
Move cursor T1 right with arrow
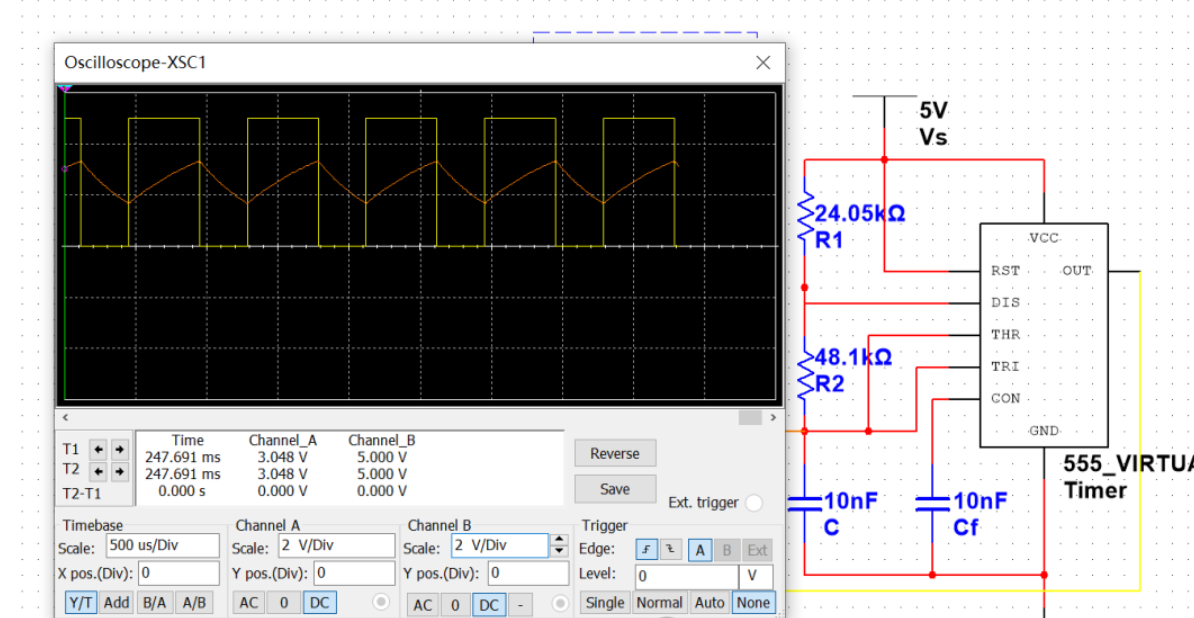119,449
